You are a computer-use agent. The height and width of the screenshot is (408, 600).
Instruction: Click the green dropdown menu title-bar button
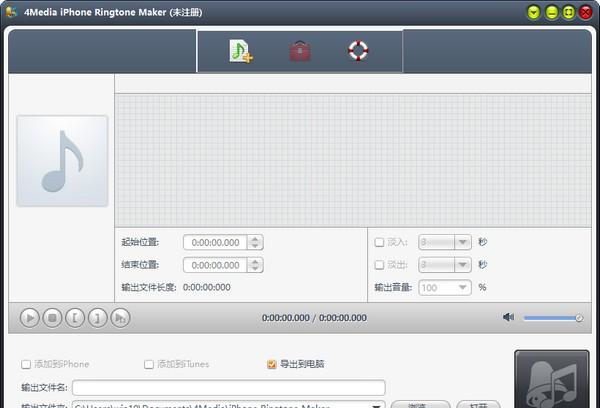coord(533,13)
